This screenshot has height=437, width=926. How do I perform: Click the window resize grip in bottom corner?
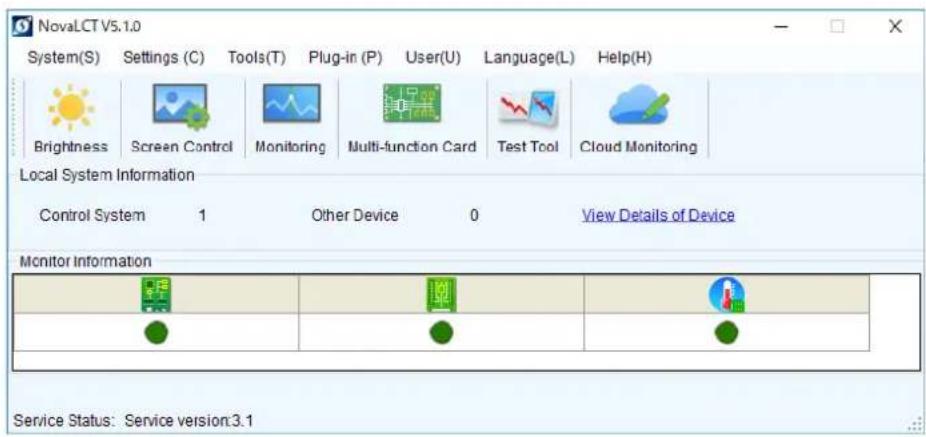click(917, 424)
